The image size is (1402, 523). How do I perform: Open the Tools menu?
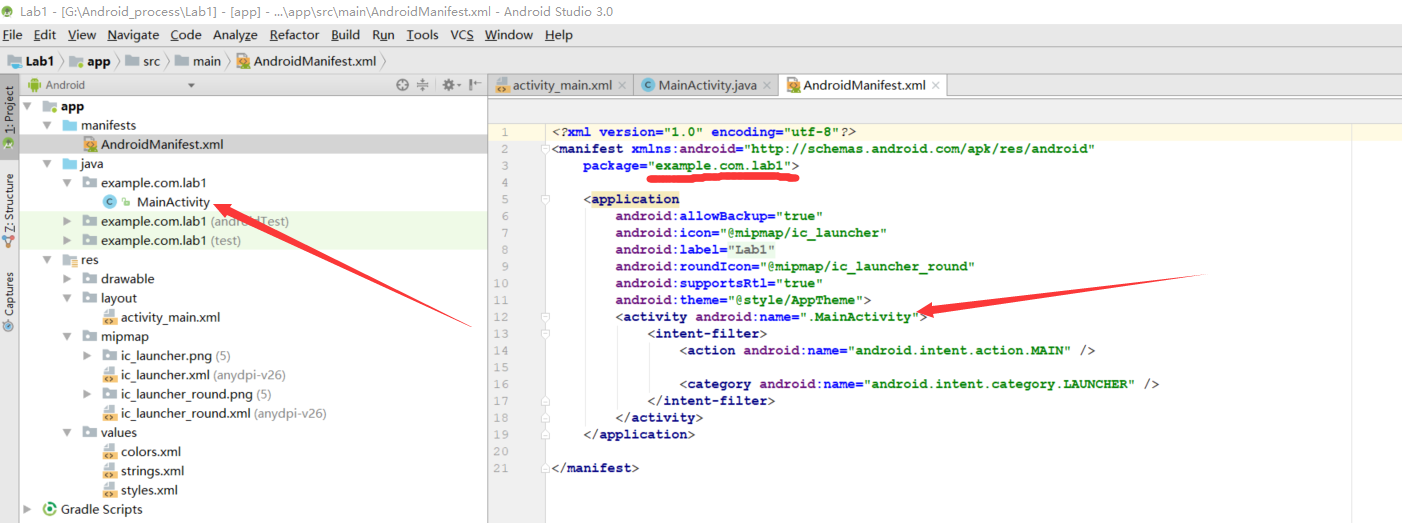click(423, 35)
